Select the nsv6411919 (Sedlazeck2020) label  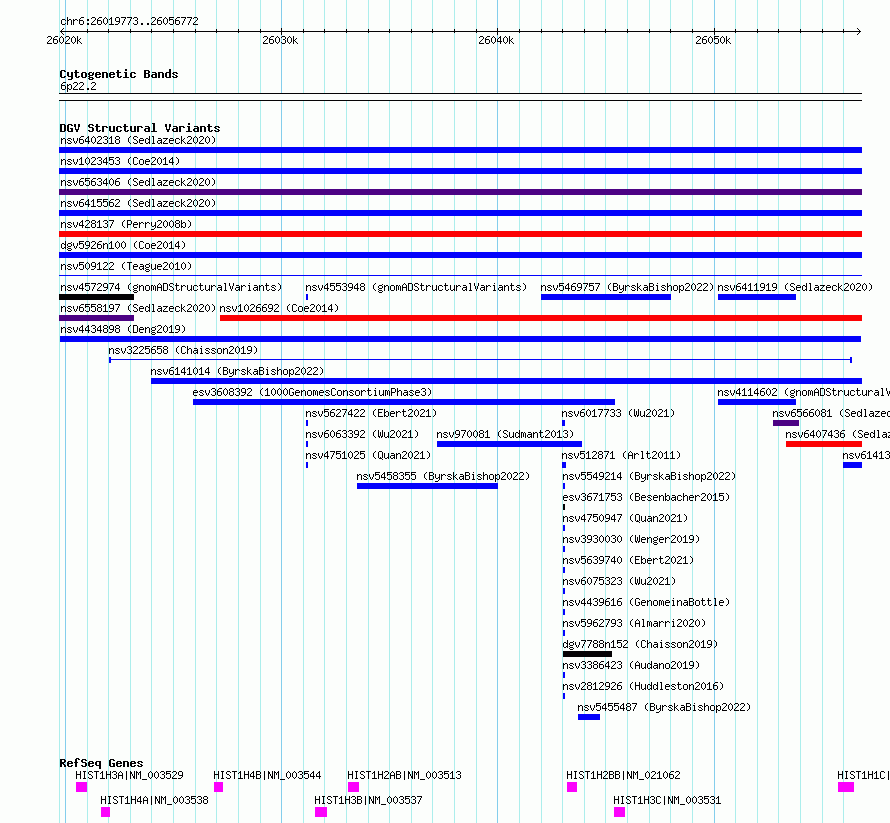click(x=795, y=287)
